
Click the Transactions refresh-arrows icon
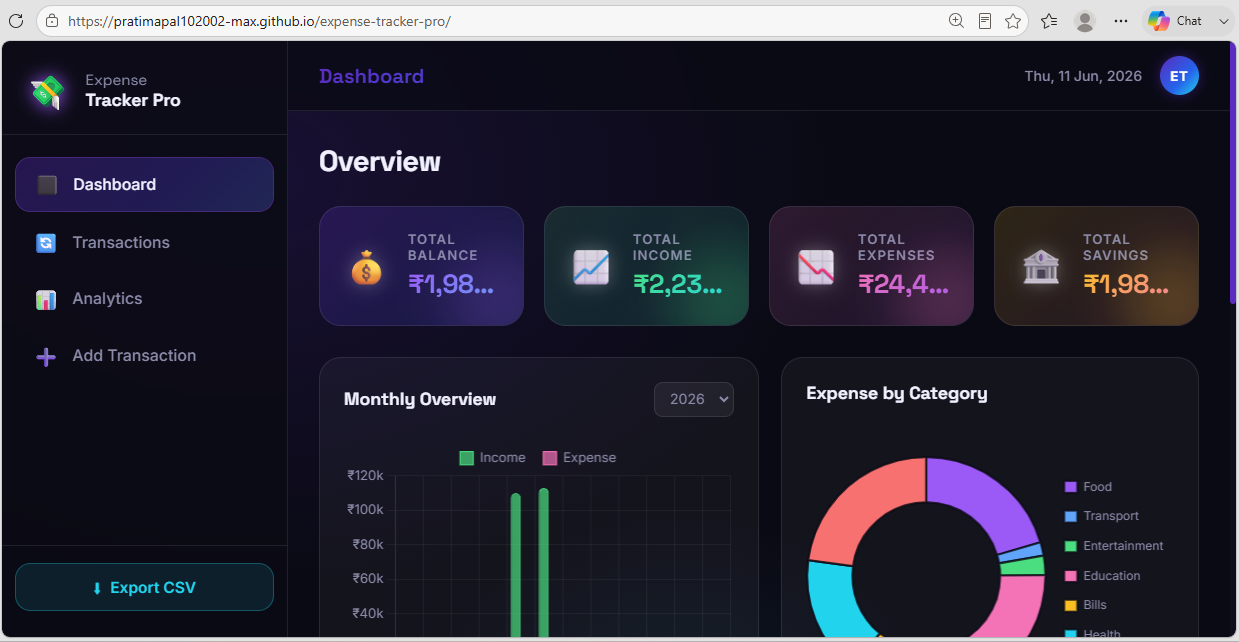(46, 243)
